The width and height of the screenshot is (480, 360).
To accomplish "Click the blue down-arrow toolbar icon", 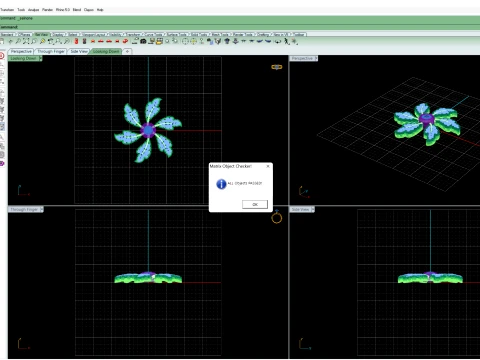I will [235, 41].
